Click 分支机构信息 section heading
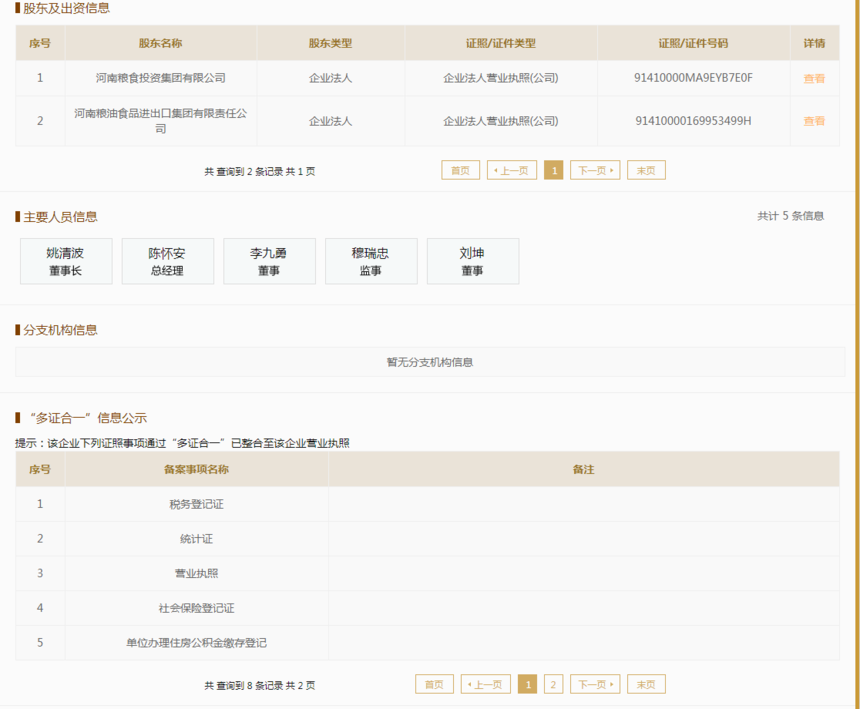The height and width of the screenshot is (709, 860). (60, 330)
